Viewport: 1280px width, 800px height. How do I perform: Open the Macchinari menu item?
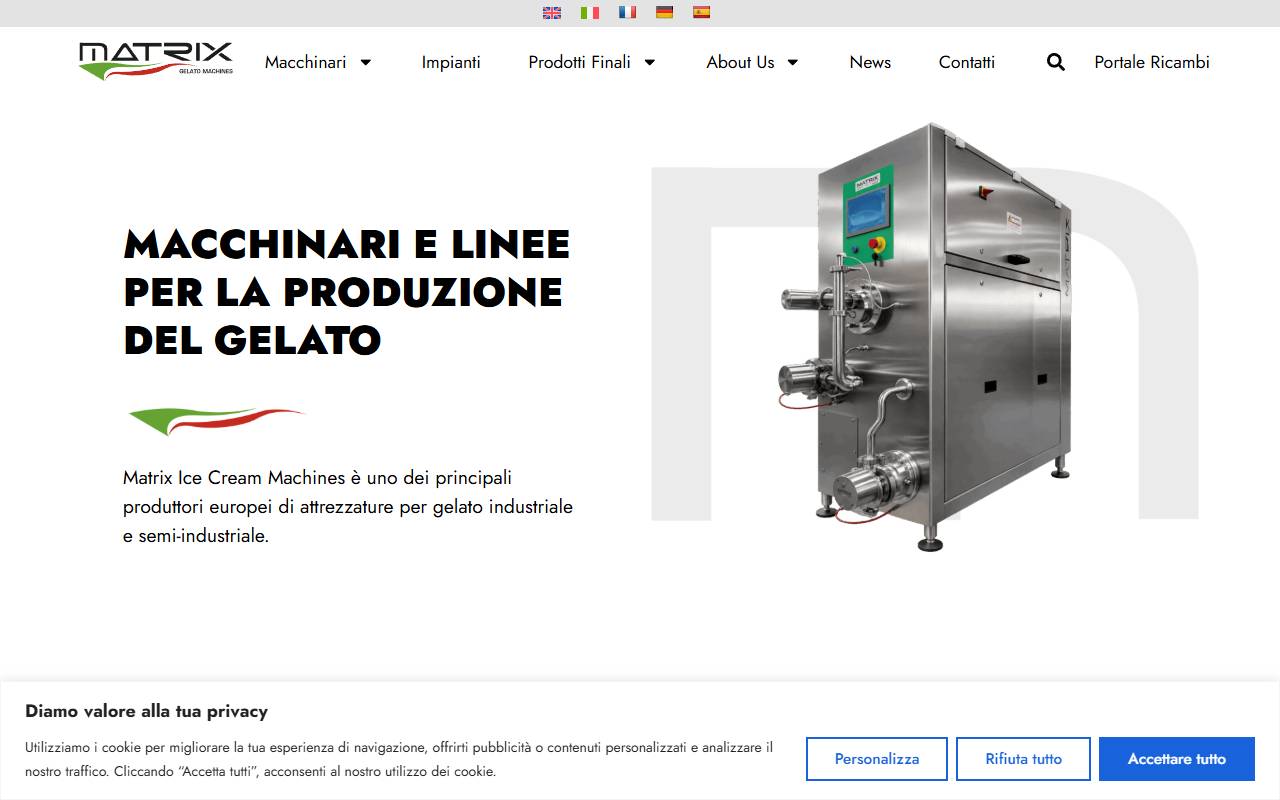(x=305, y=62)
